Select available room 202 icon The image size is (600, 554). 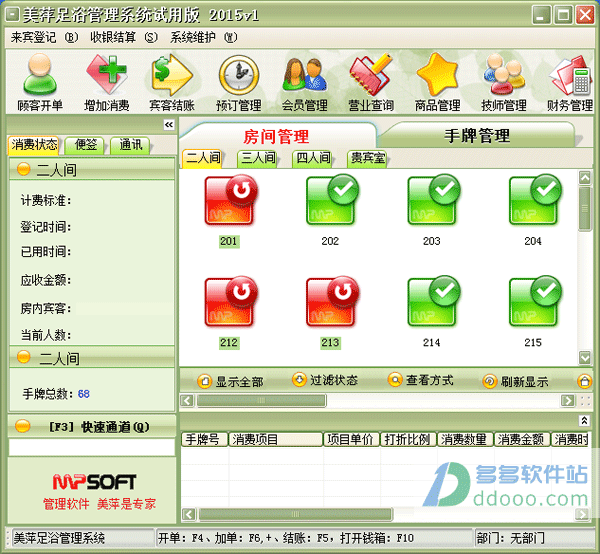332,200
